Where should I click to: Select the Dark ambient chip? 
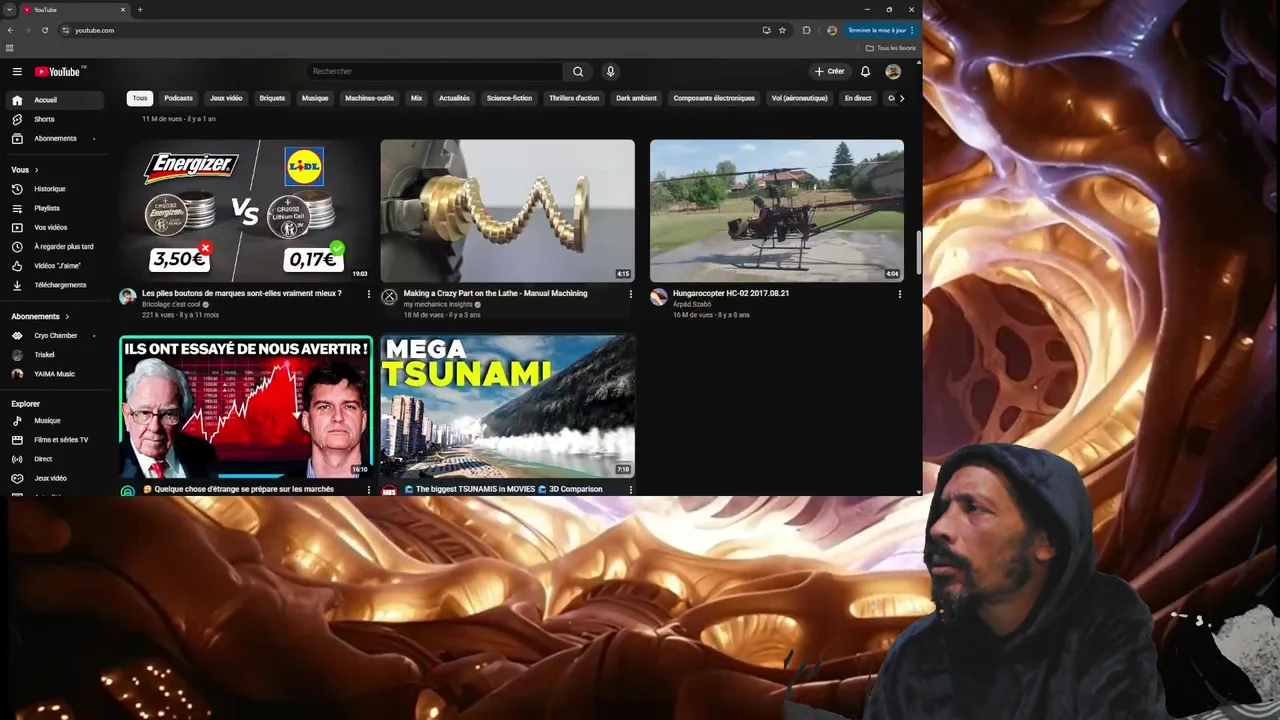click(x=636, y=98)
